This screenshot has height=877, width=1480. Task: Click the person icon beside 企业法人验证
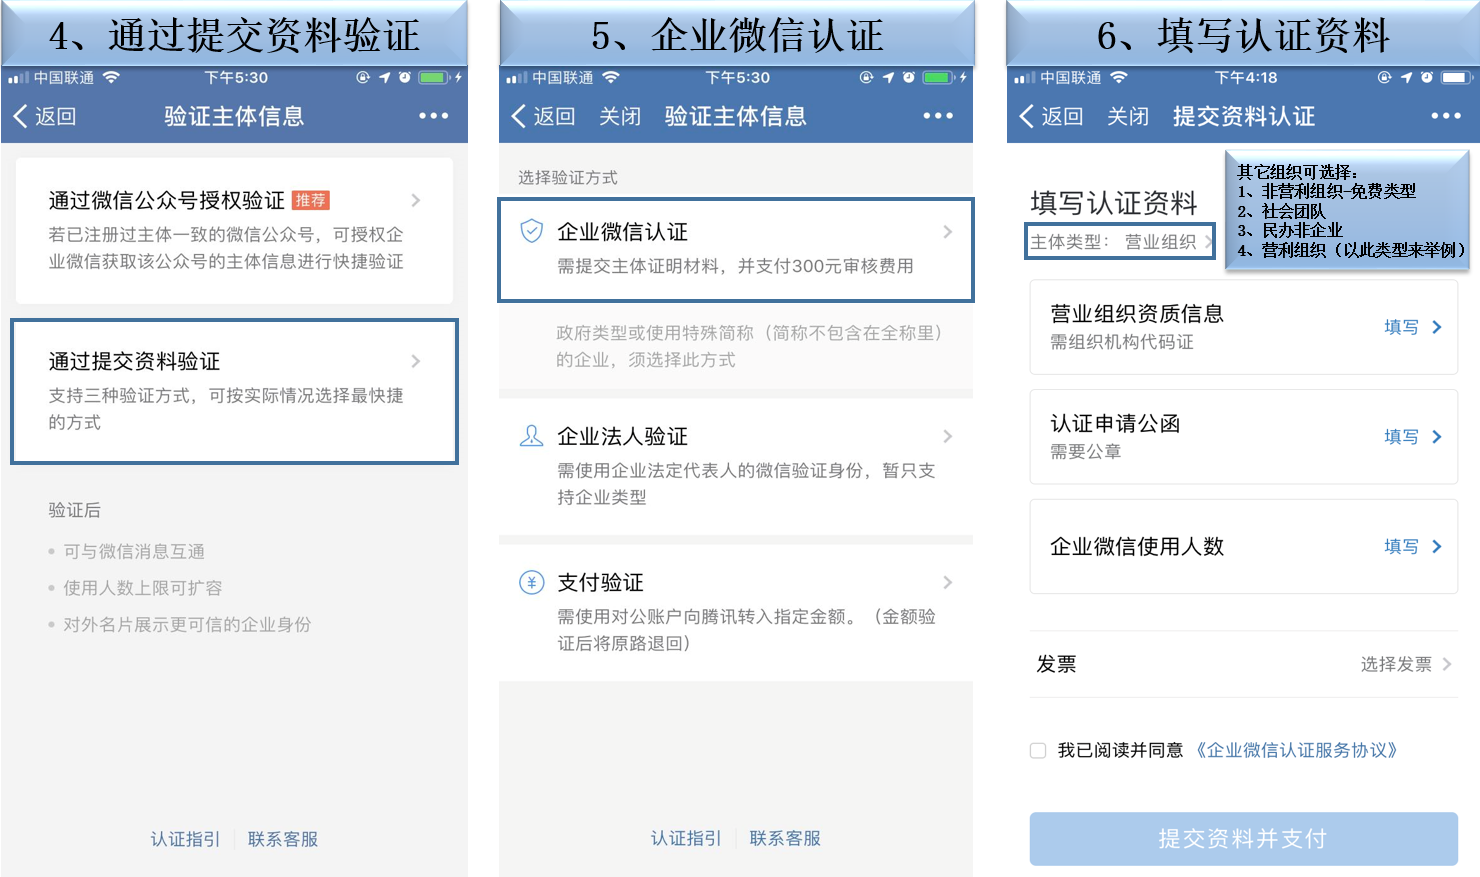click(x=532, y=436)
